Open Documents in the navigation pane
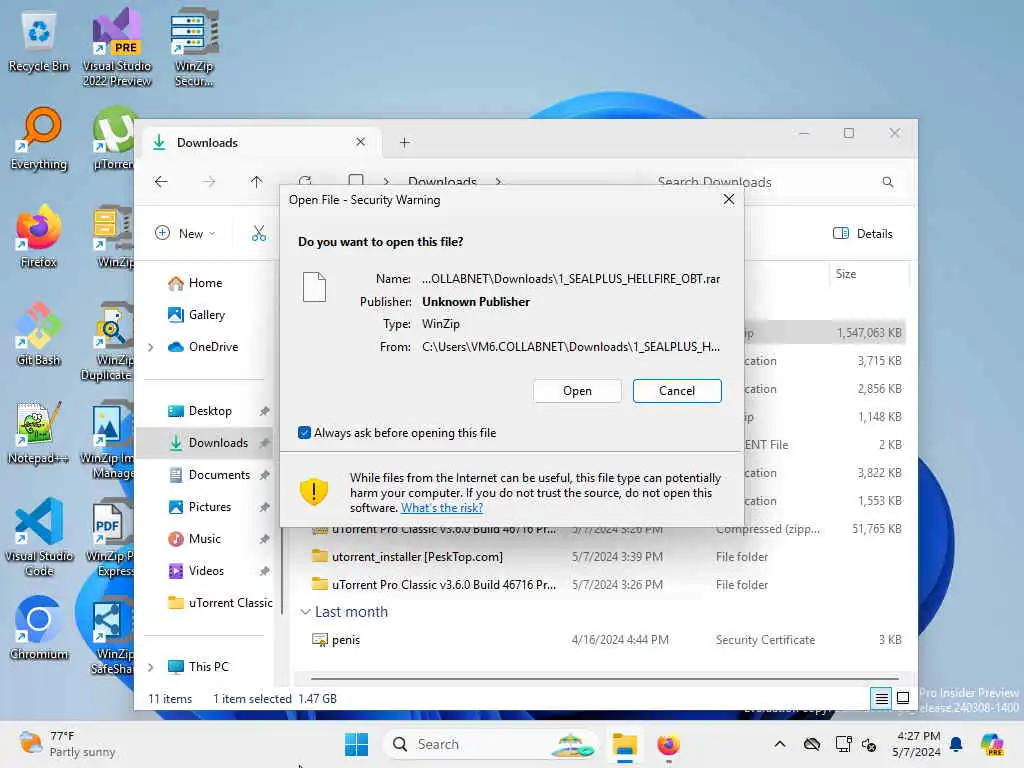The width and height of the screenshot is (1024, 768). click(219, 475)
